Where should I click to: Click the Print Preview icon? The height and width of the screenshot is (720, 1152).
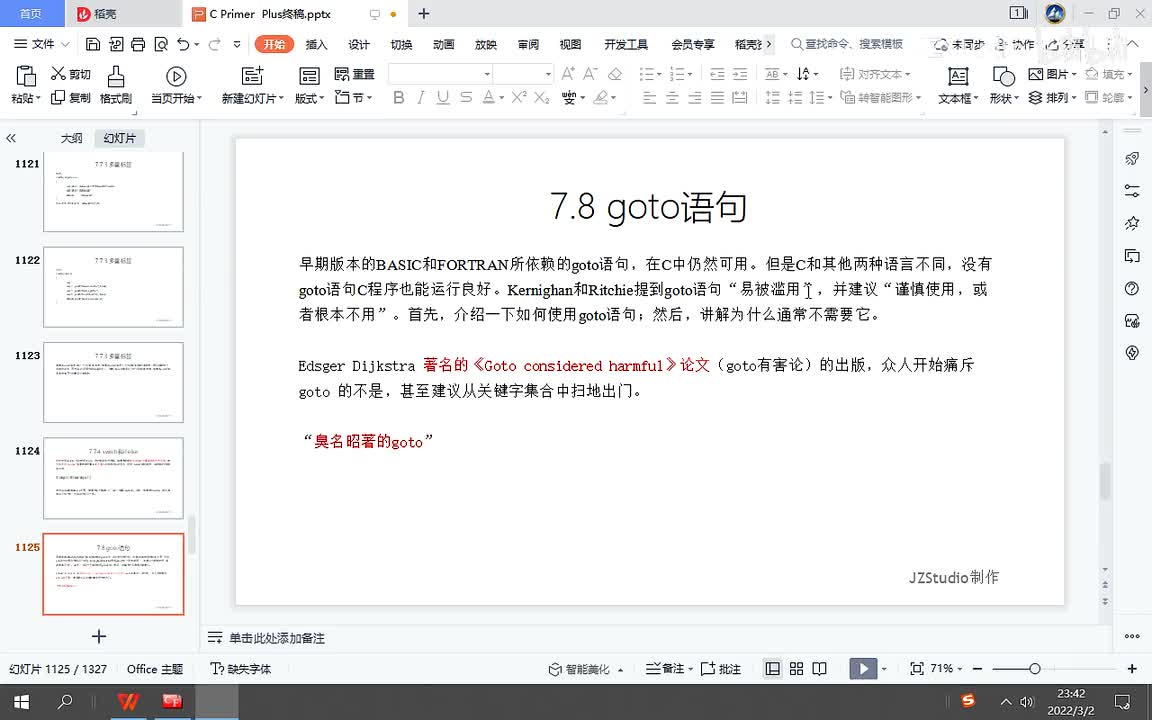coord(161,44)
